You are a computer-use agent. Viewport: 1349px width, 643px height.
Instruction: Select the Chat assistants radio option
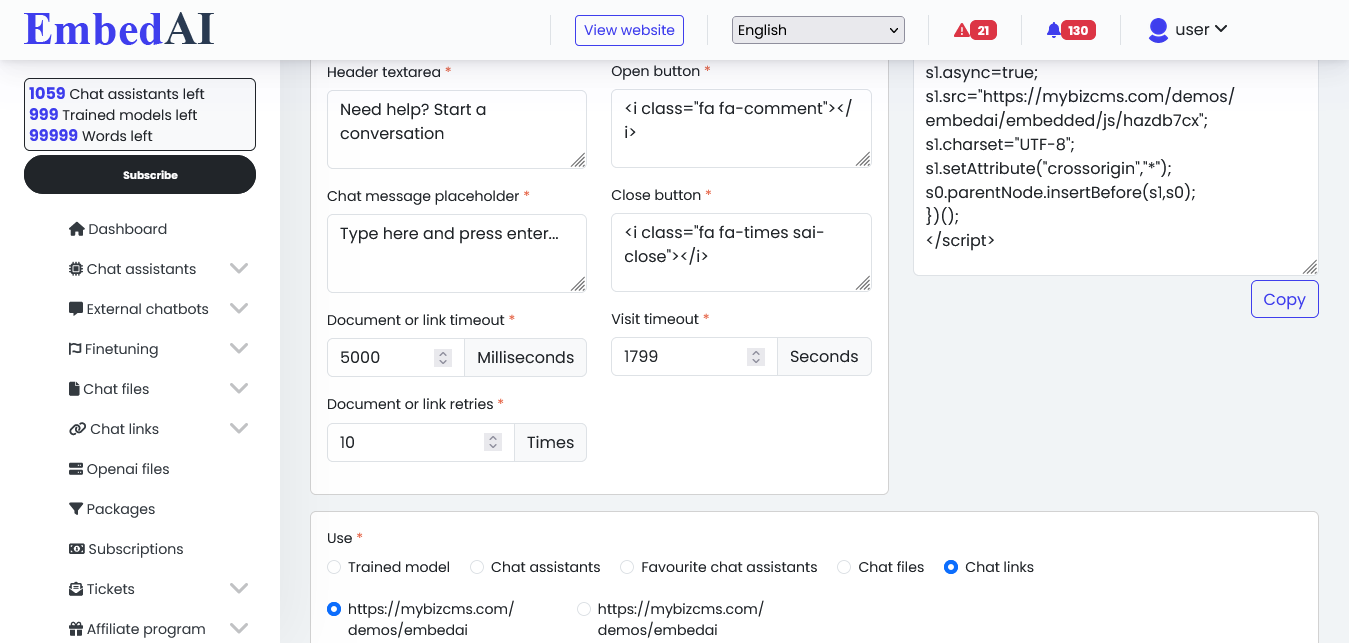pos(477,567)
